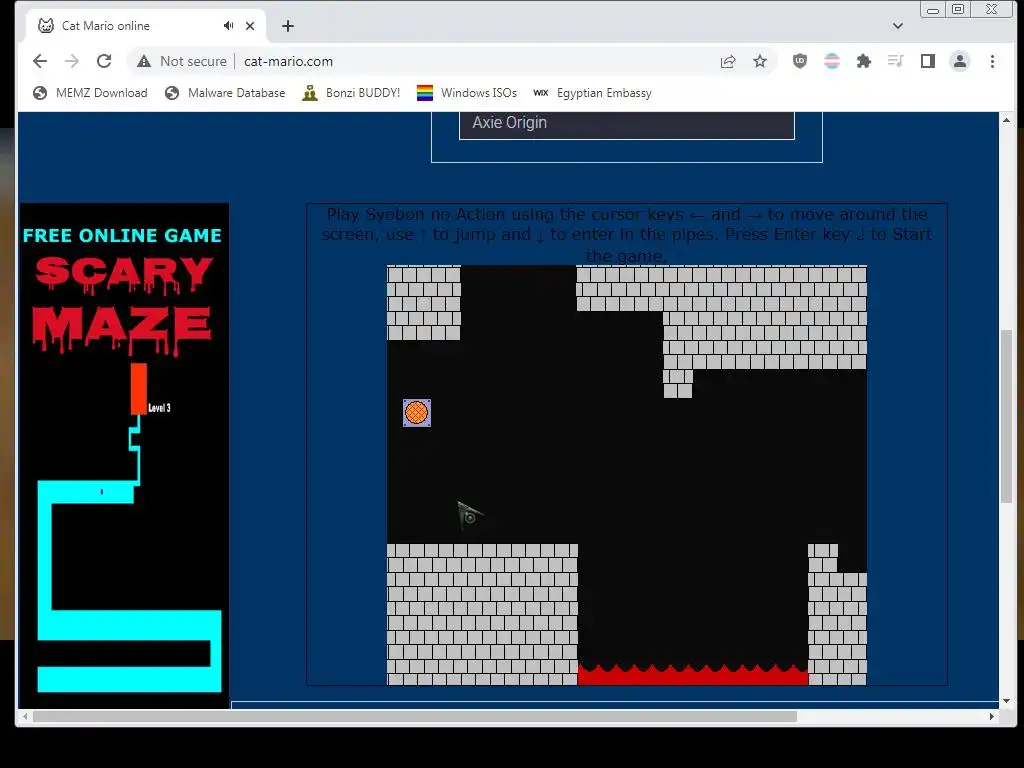
Task: Click the Axie Origin list item
Action: [x=627, y=123]
